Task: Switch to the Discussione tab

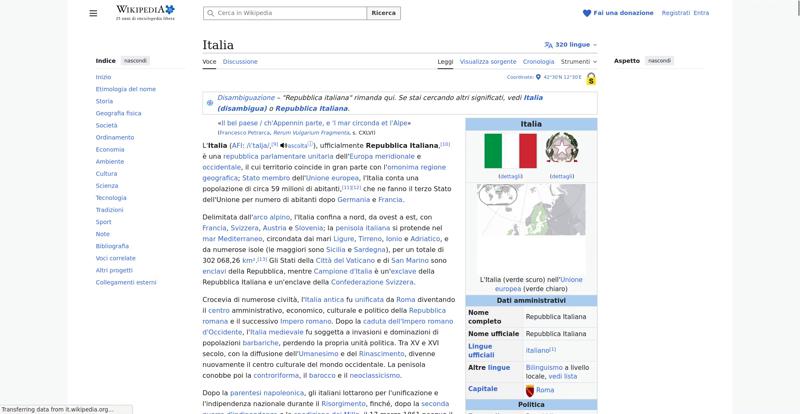Action: [x=240, y=61]
